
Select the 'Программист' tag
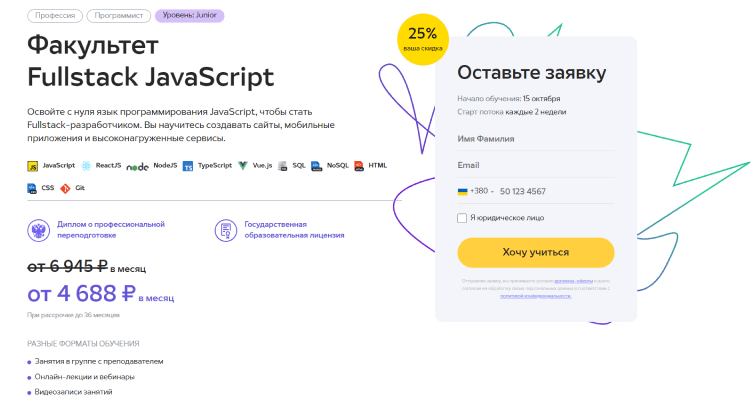[x=119, y=15]
